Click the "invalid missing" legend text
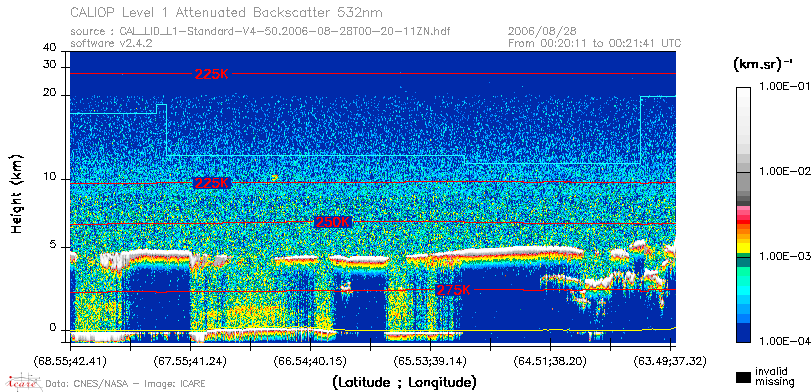Viewport: 811px width, 392px height. pos(774,376)
